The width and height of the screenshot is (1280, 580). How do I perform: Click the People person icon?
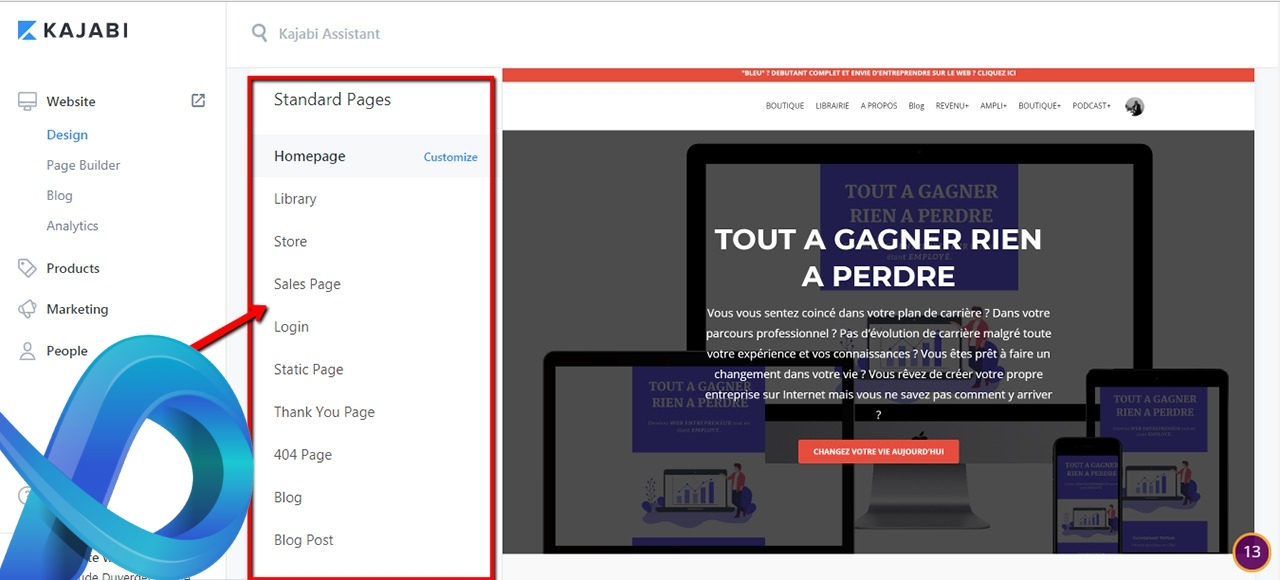[x=27, y=351]
